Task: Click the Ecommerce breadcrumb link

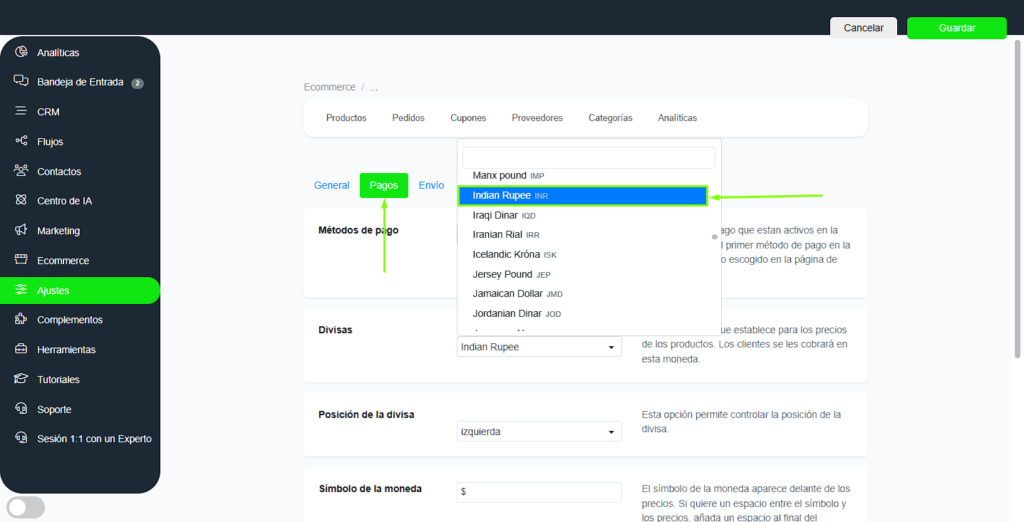Action: pyautogui.click(x=329, y=88)
